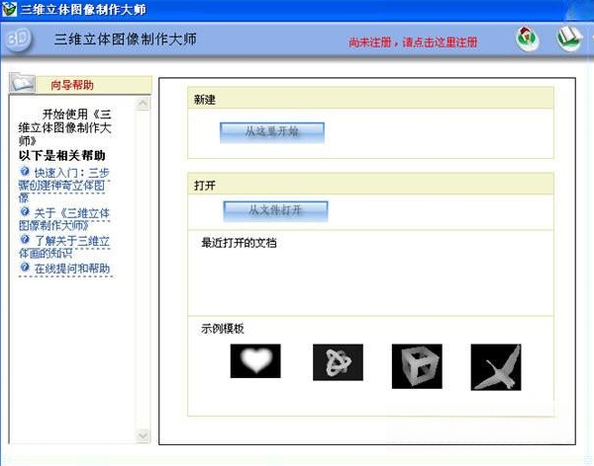Viewport: 594px width, 466px height.
Task: Select the hollow cube sample template
Action: (x=417, y=366)
